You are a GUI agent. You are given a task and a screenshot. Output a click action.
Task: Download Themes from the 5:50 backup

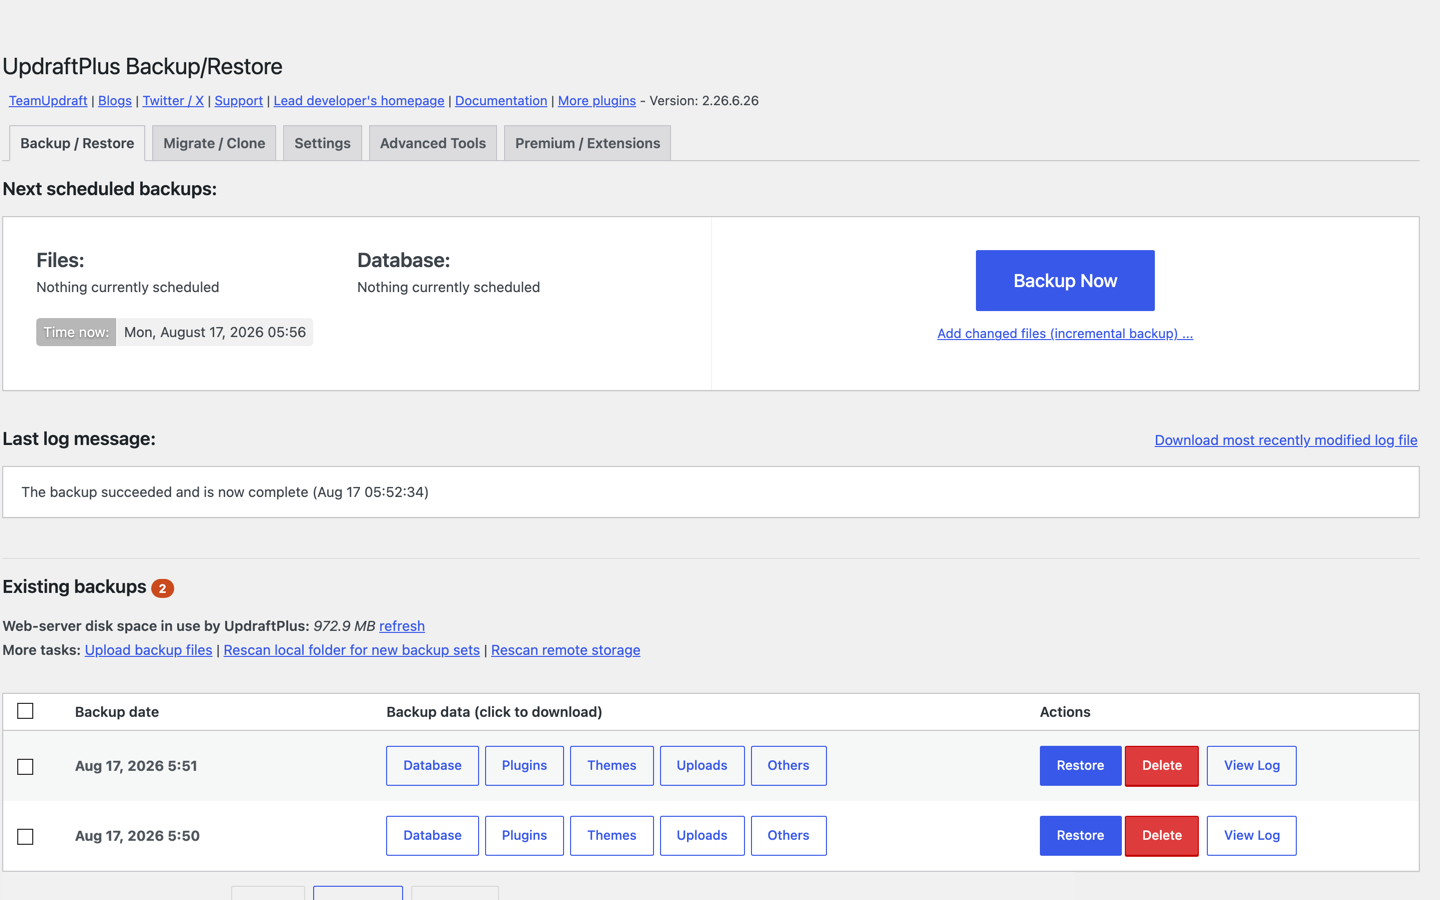coord(612,836)
